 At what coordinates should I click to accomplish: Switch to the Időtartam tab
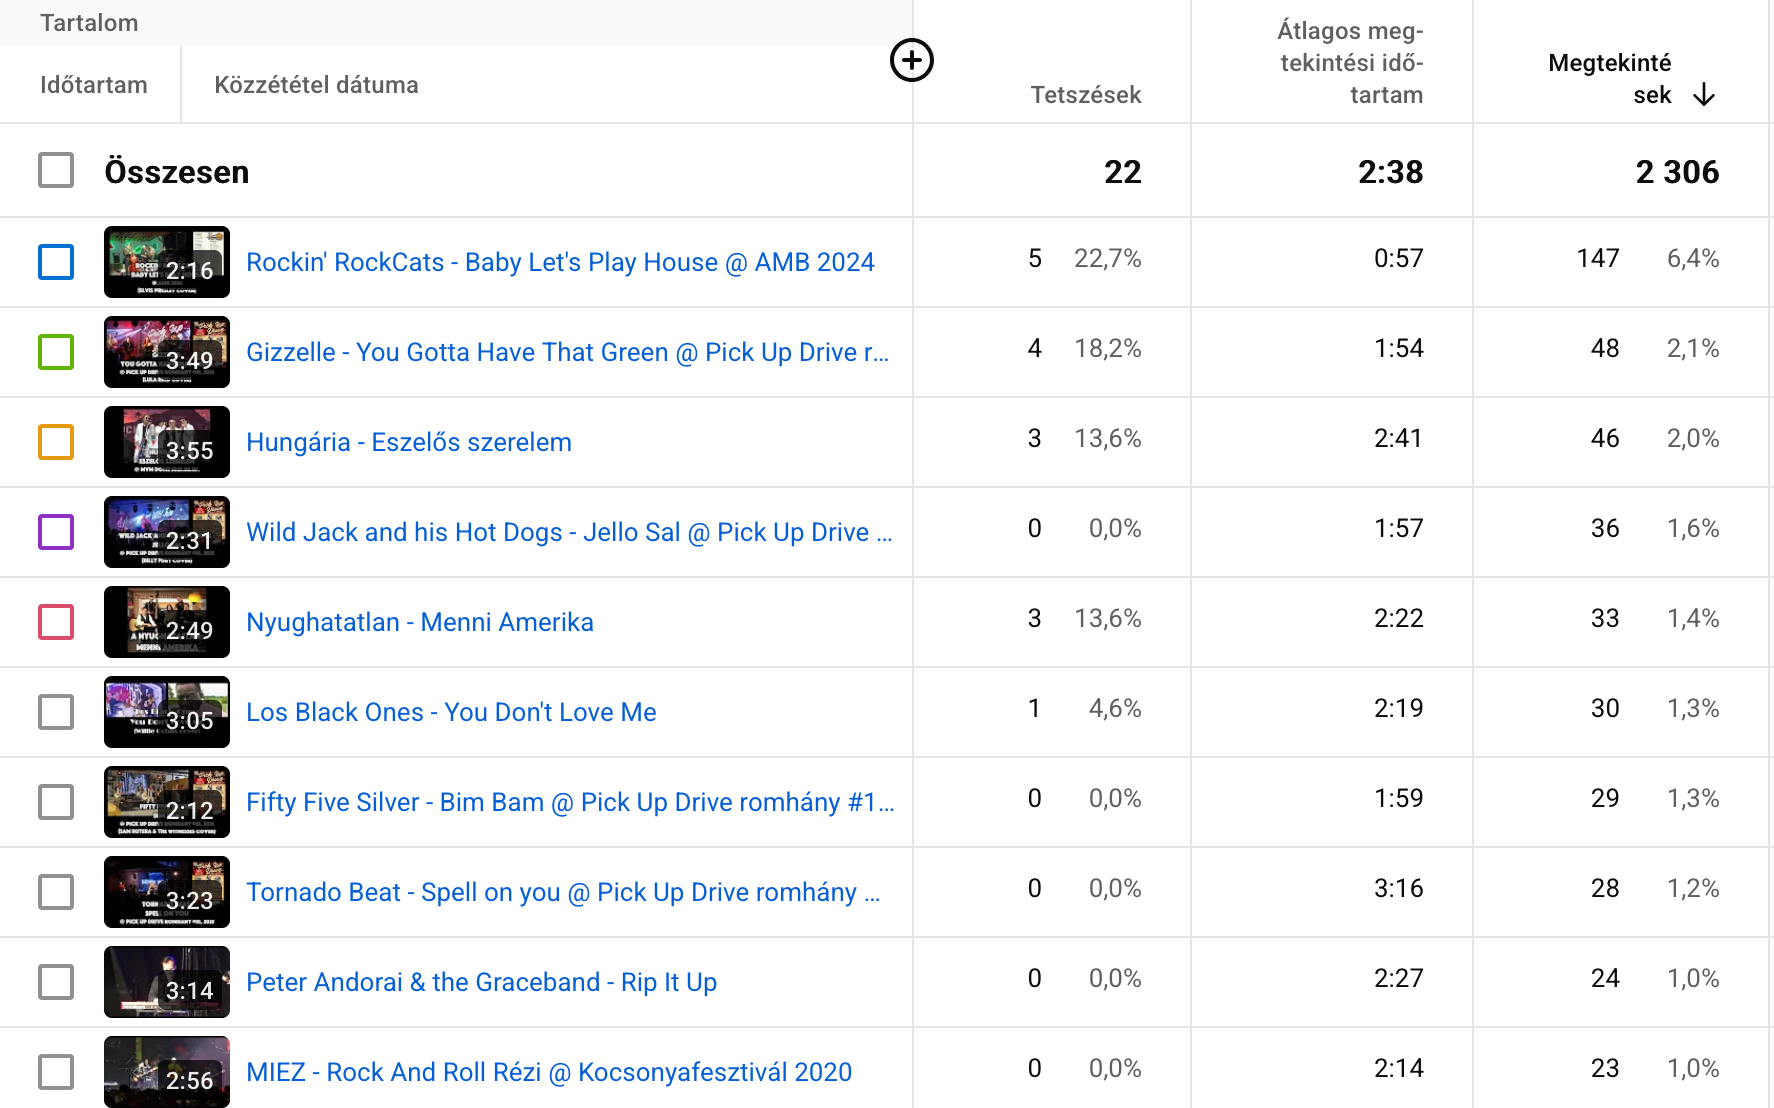tap(93, 85)
